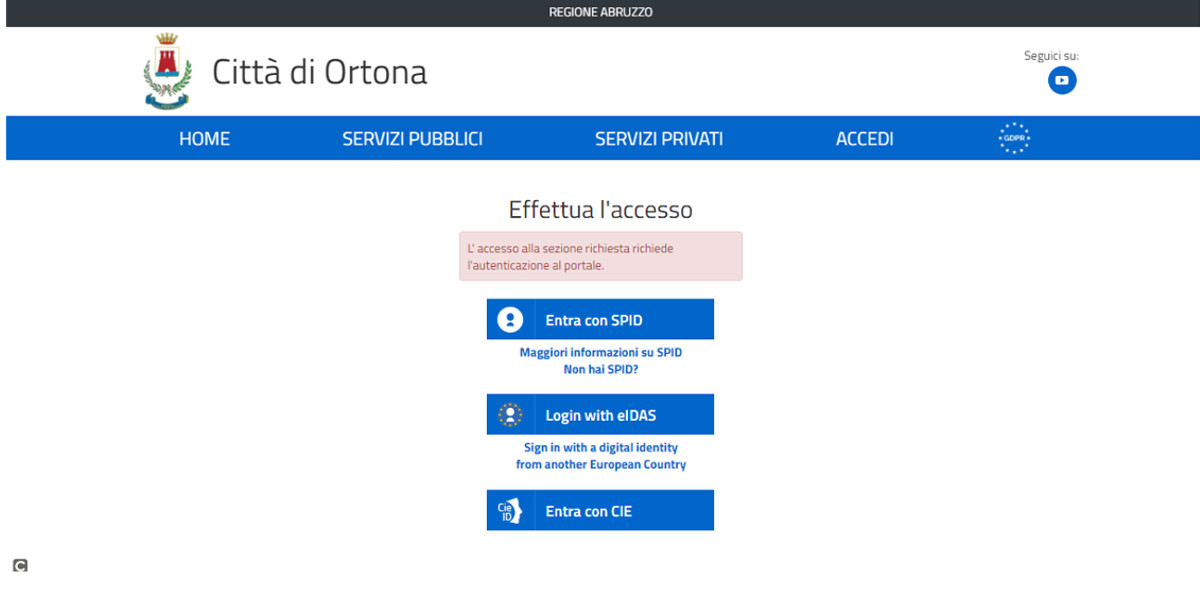The height and width of the screenshot is (600, 1200).
Task: Open Maggiori informazioni su SPID link
Action: (600, 353)
